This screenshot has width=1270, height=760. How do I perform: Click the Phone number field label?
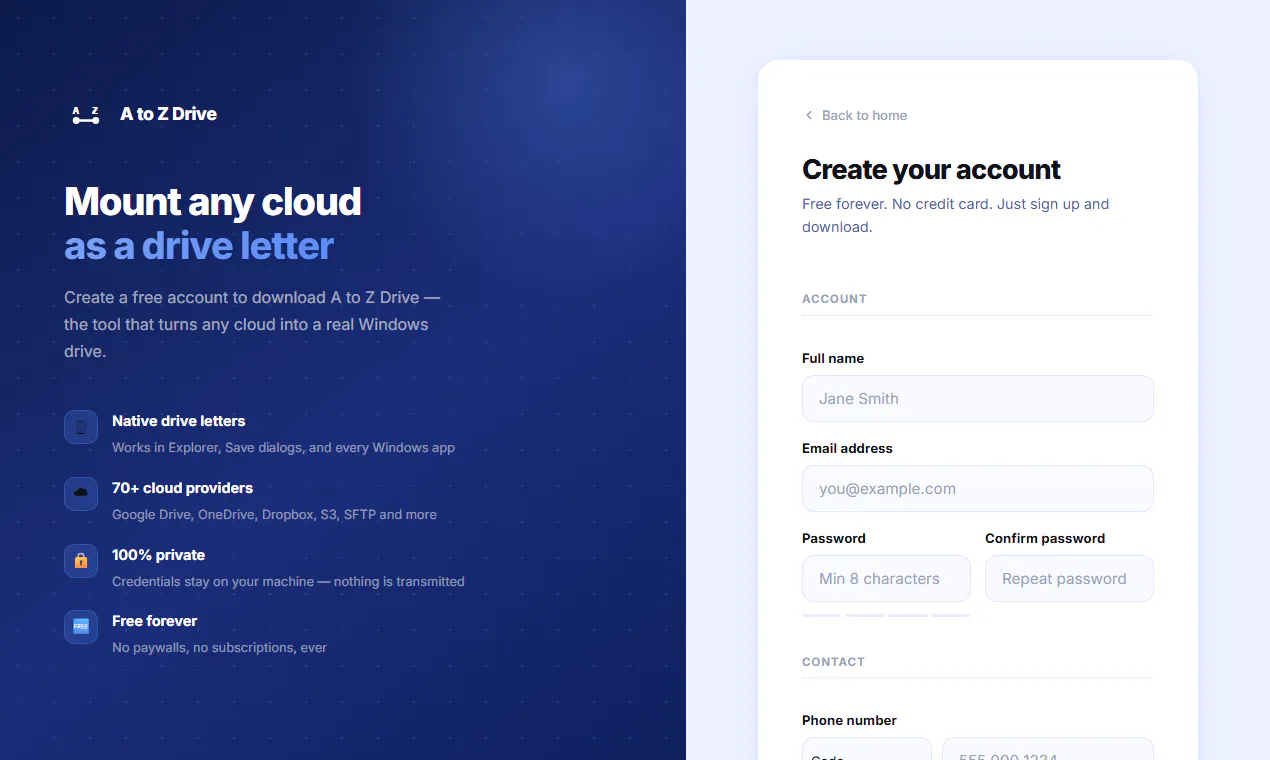click(x=849, y=720)
